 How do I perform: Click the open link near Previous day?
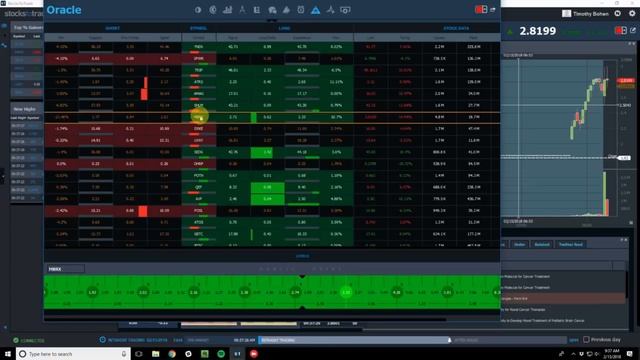click(574, 340)
